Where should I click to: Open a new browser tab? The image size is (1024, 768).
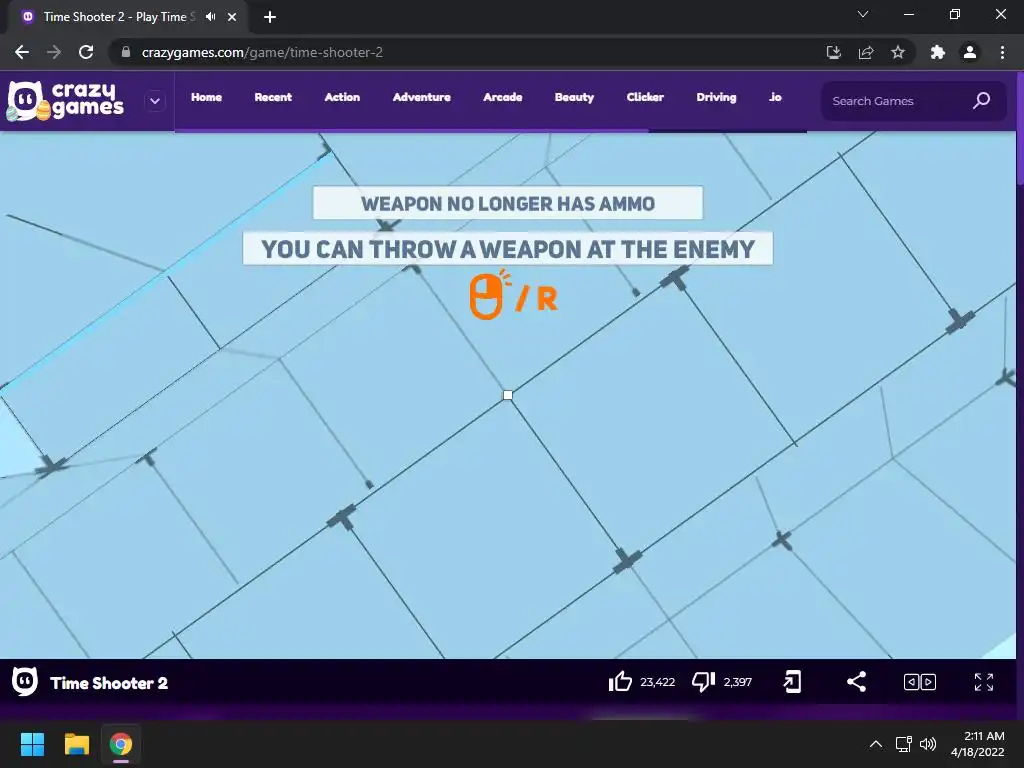pos(270,17)
